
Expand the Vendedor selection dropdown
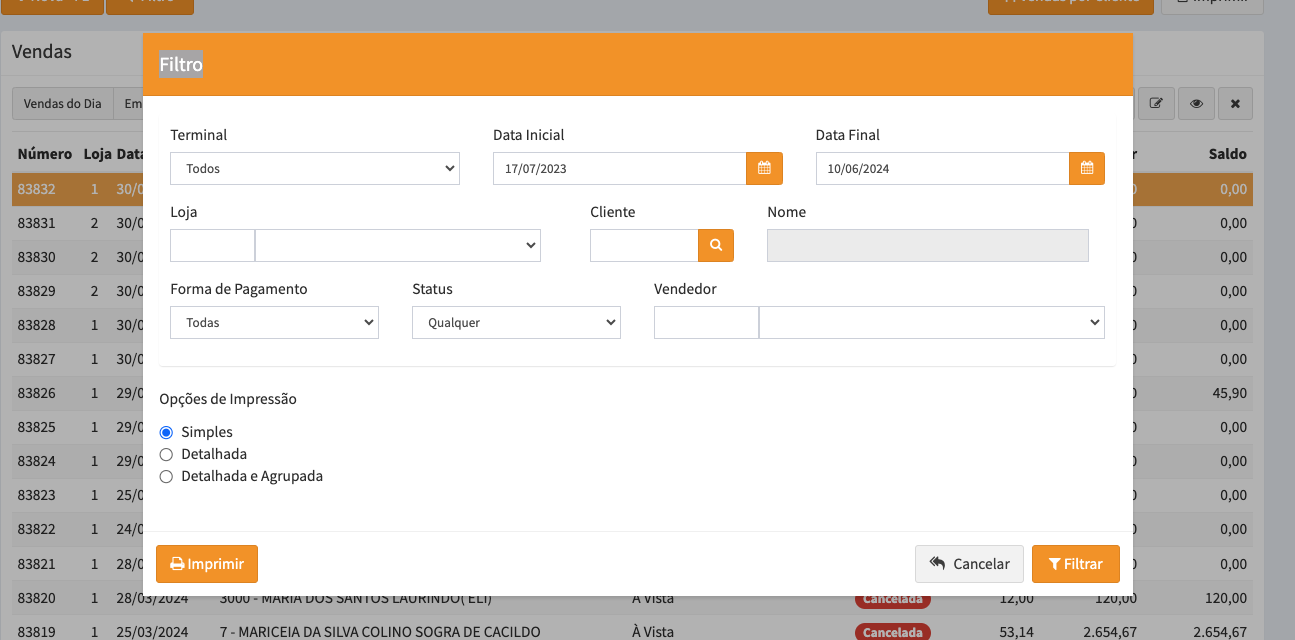[x=931, y=323]
